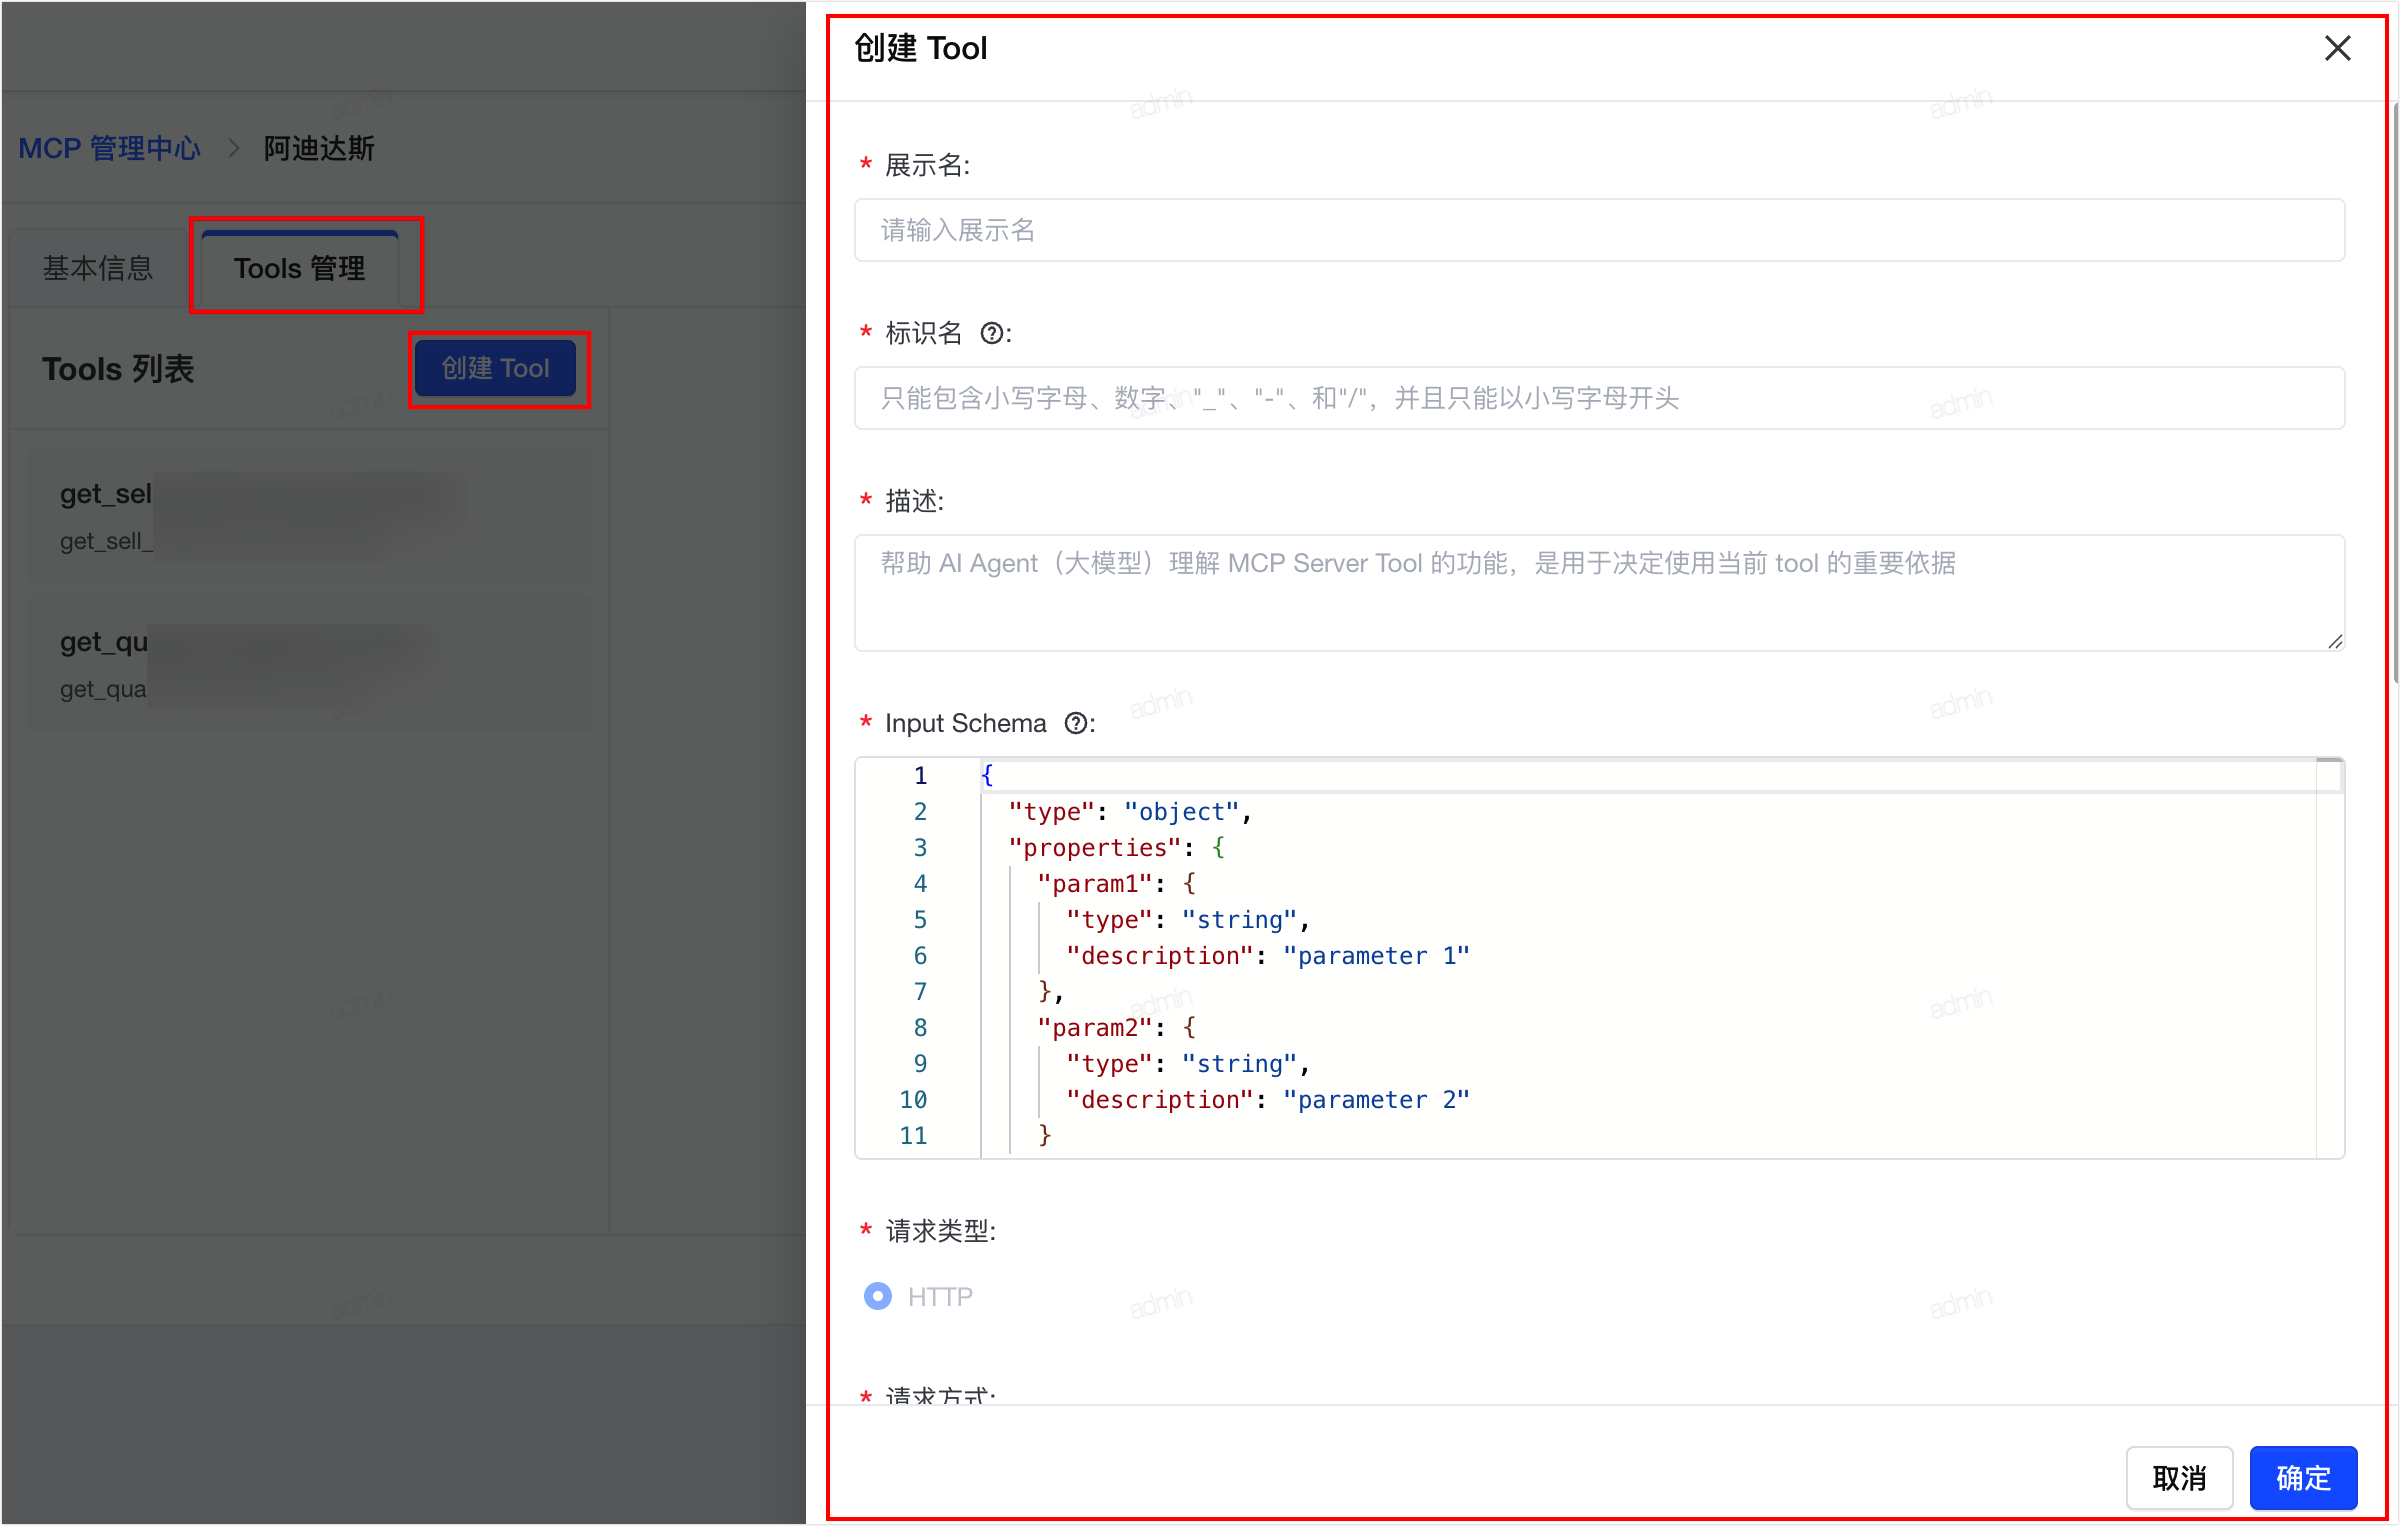Click the "param2" line in schema editor
The width and height of the screenshot is (2400, 1526).
click(x=1117, y=1028)
